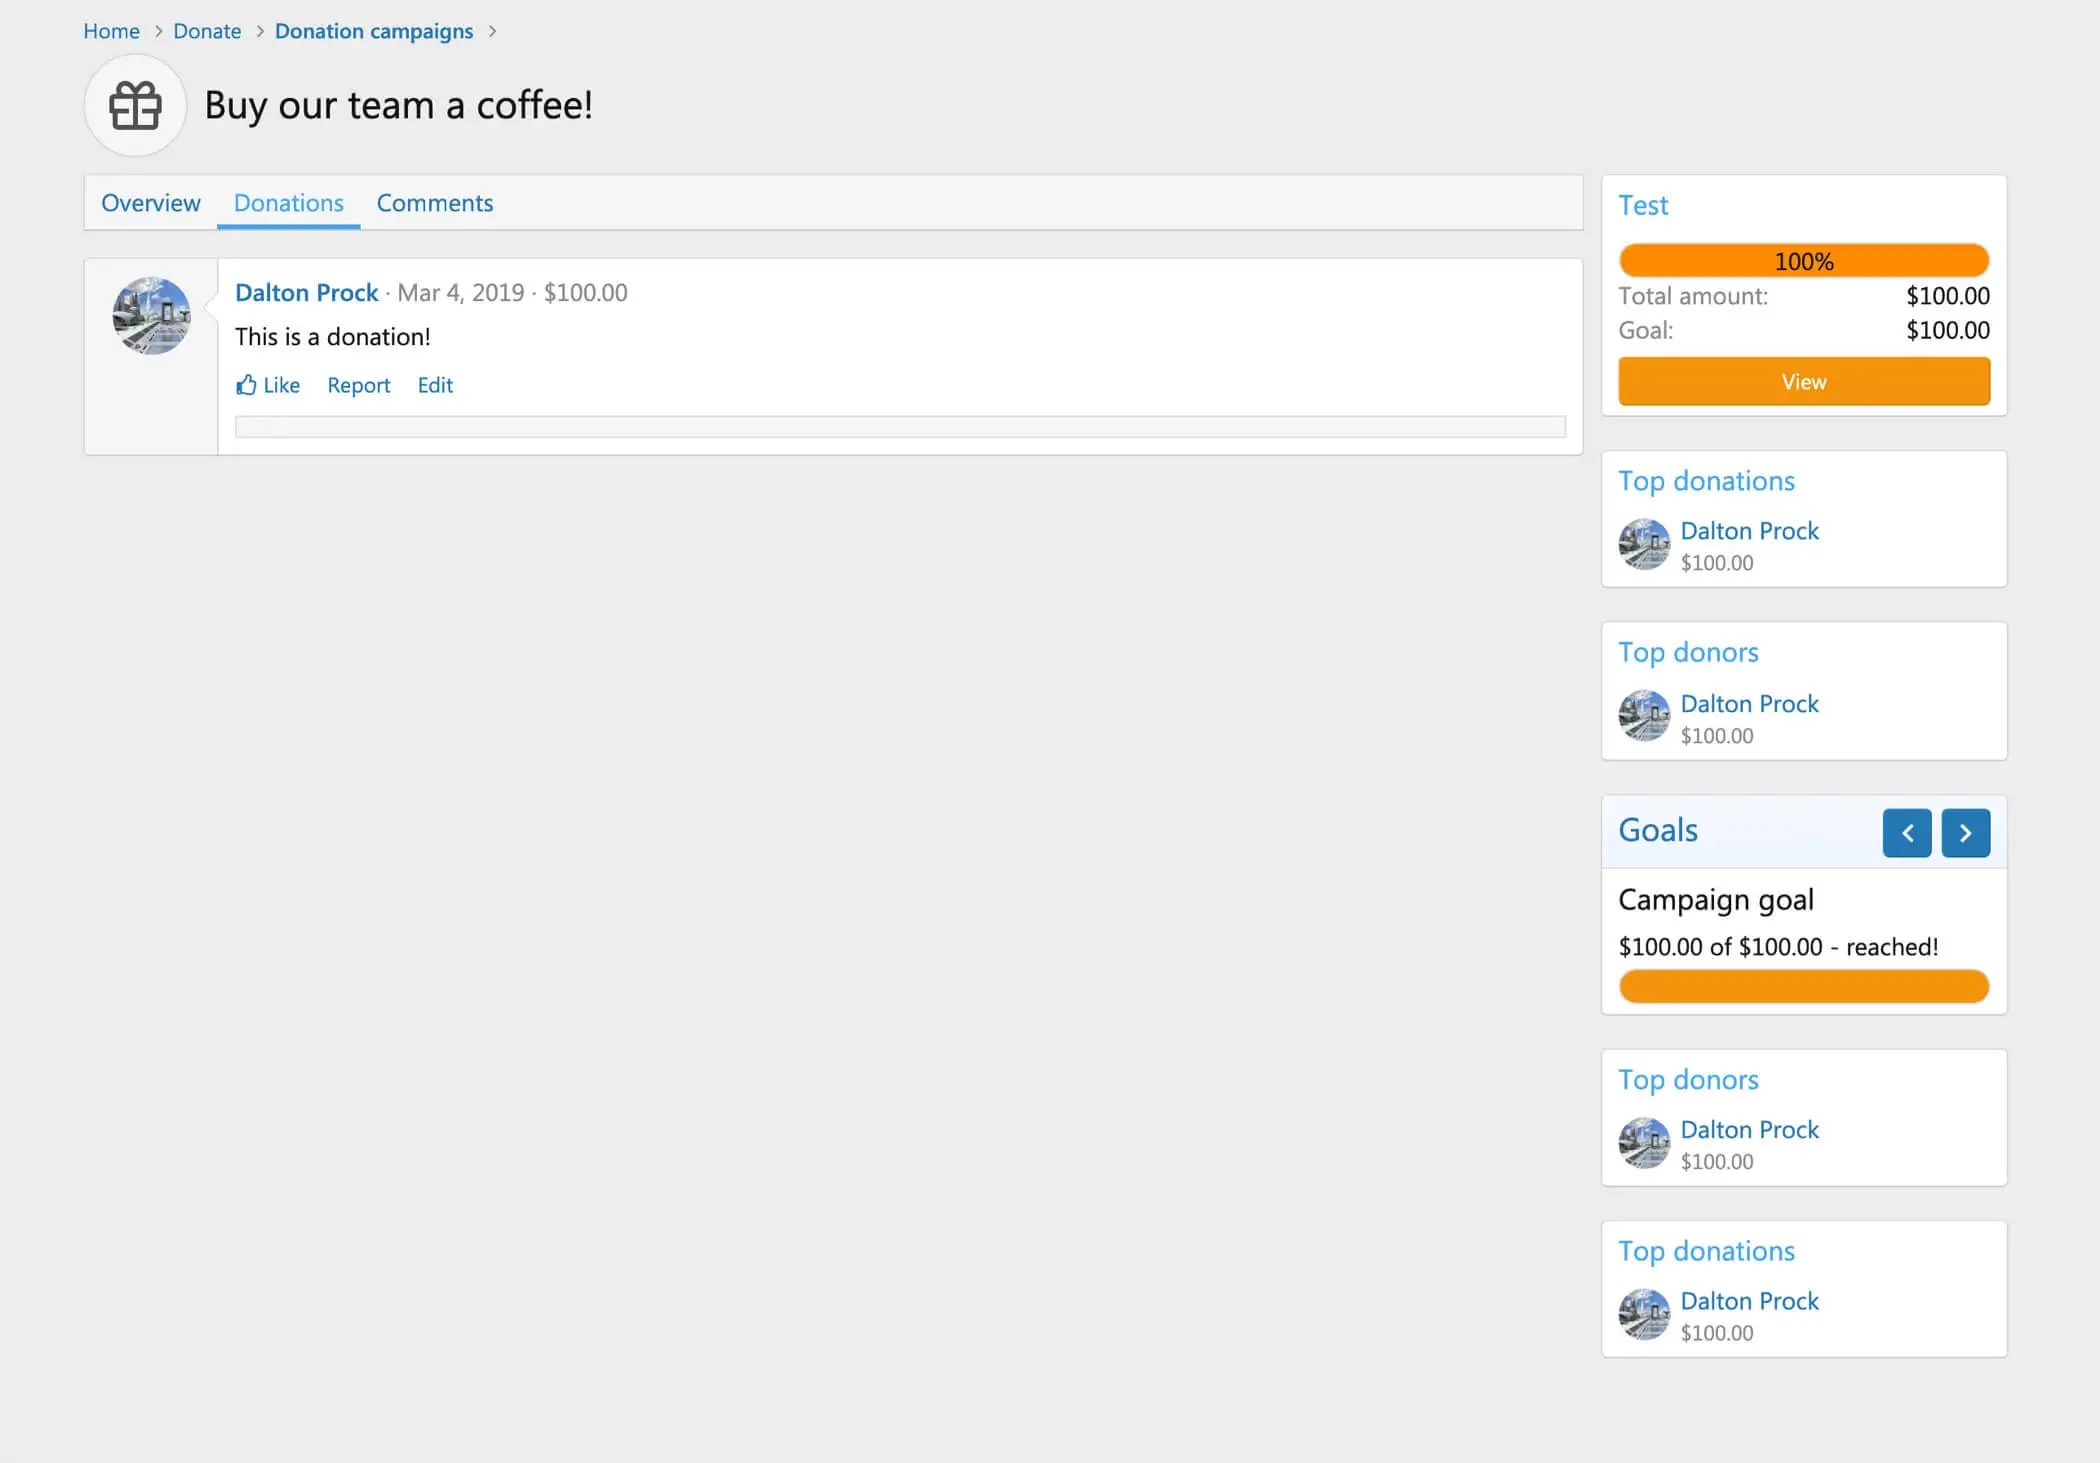Go to previous goal using left arrow
The image size is (2100, 1463).
[x=1906, y=833]
